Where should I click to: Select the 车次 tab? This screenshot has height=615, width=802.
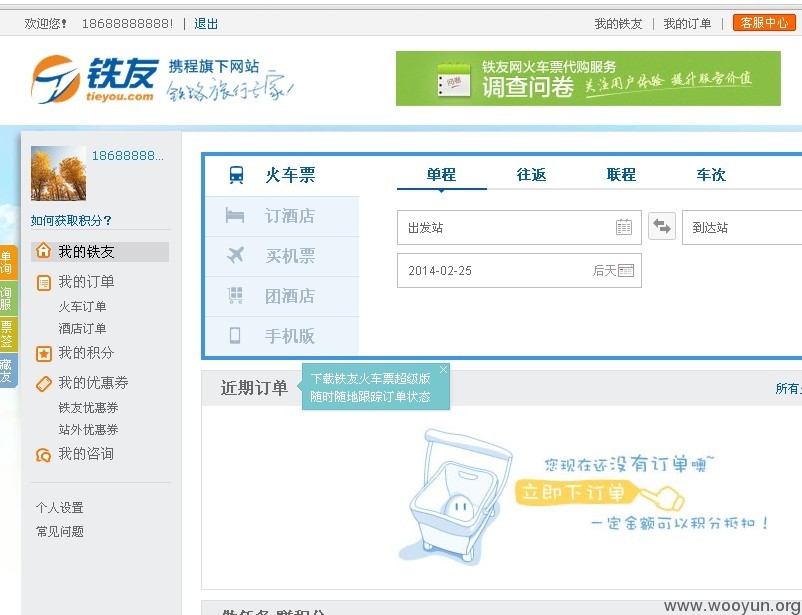711,175
